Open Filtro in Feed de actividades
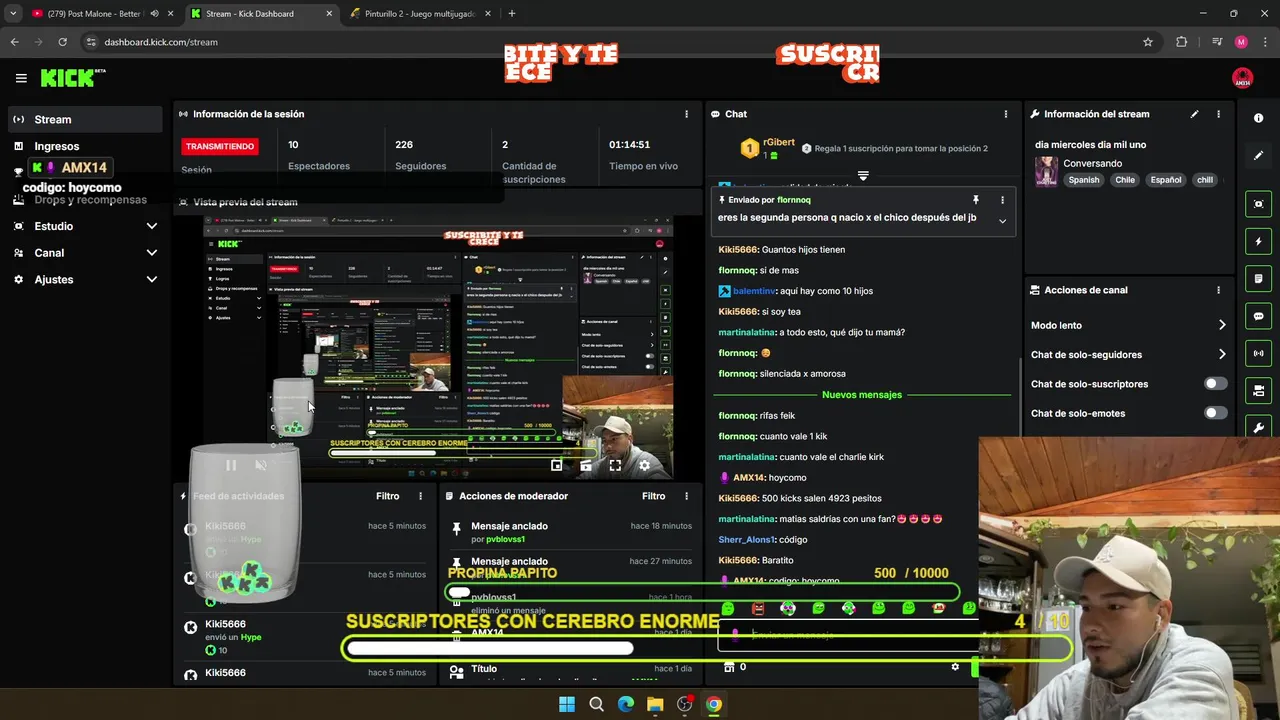Screen dimensions: 1280x720 coord(387,496)
